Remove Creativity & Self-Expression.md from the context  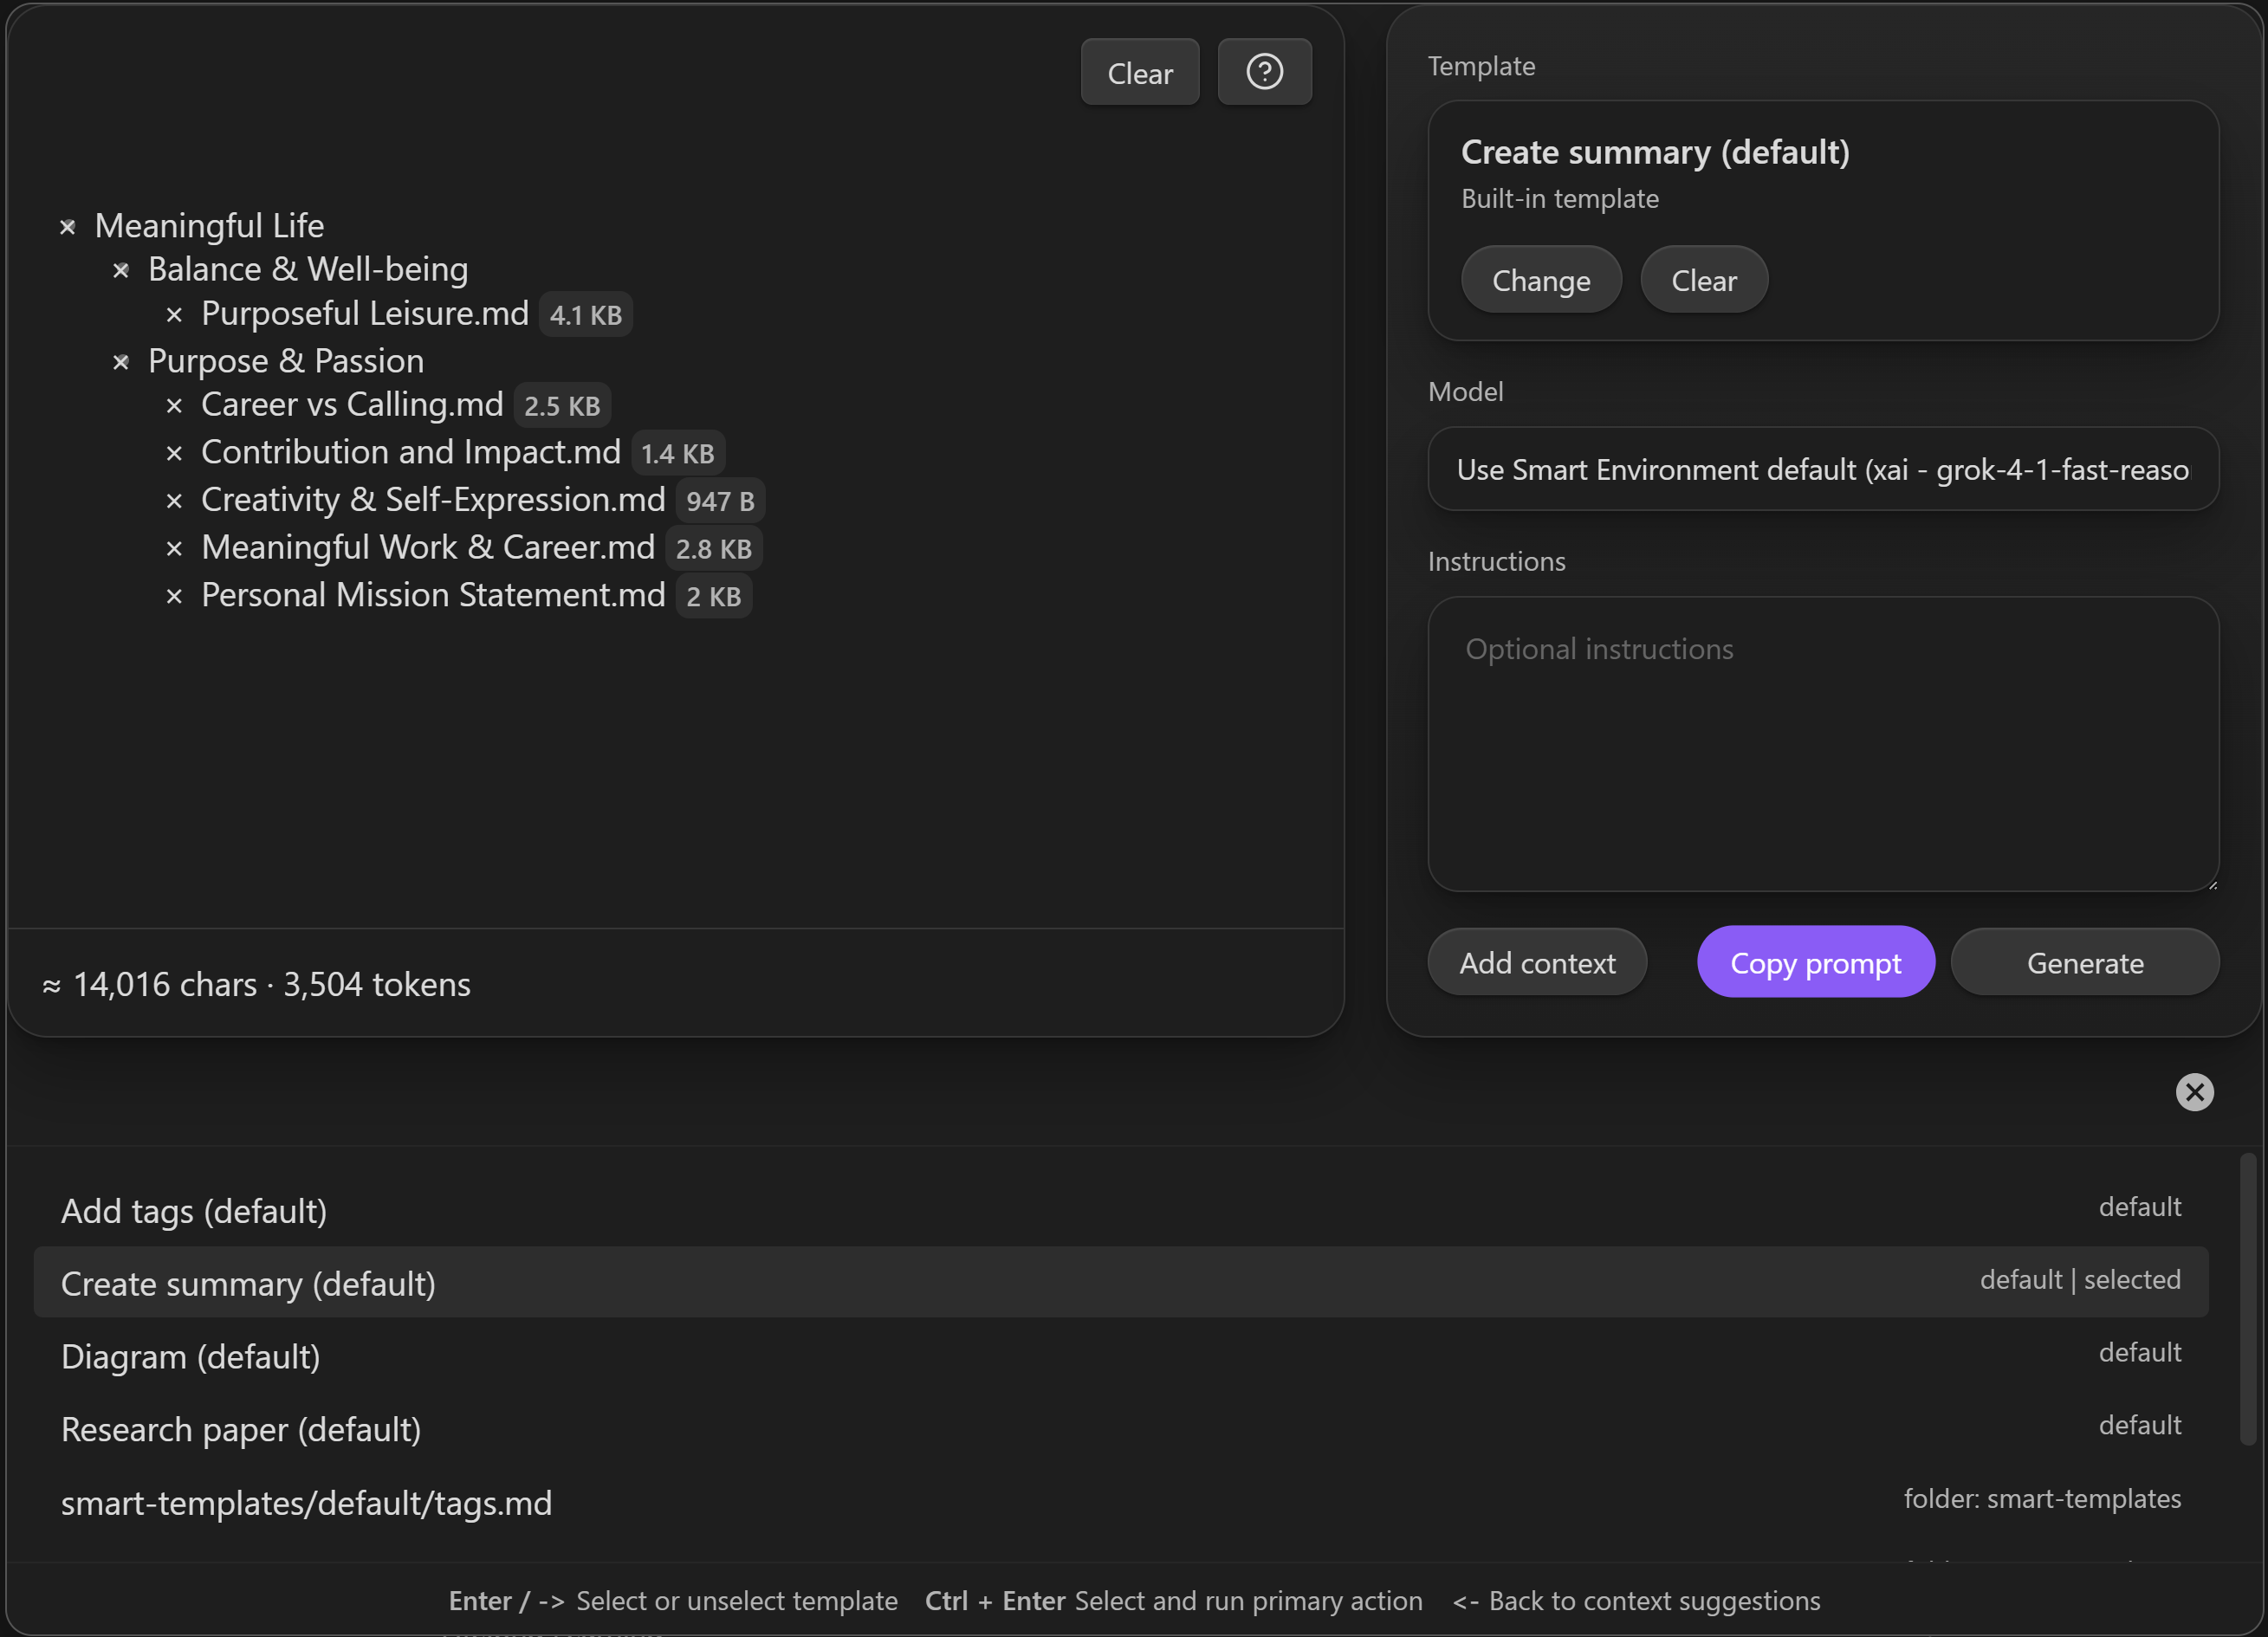(x=174, y=501)
